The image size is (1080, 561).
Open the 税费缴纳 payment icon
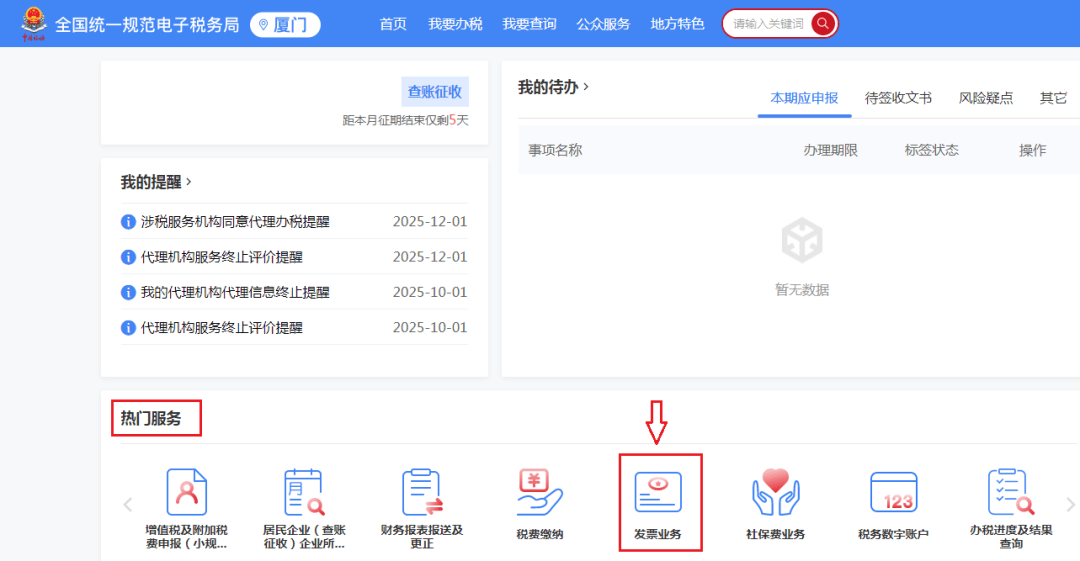click(x=540, y=493)
